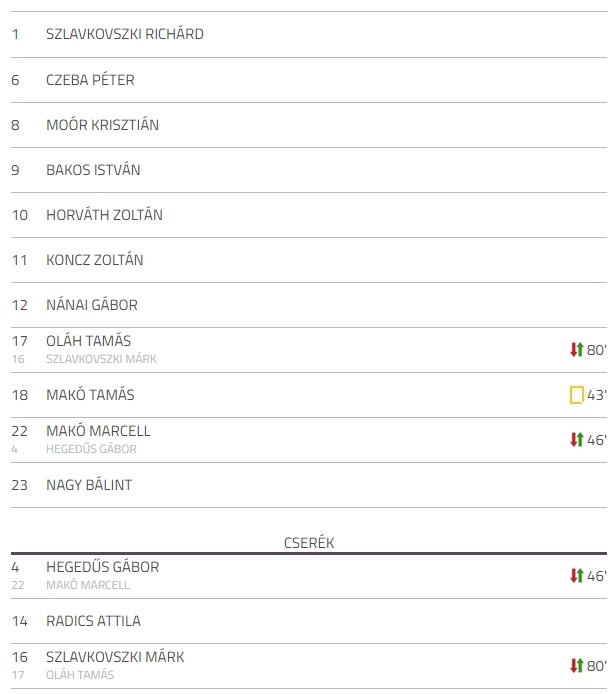
Task: Click grey Oláh Tamás under Szlavkovszki Márk
Action: pos(80,675)
